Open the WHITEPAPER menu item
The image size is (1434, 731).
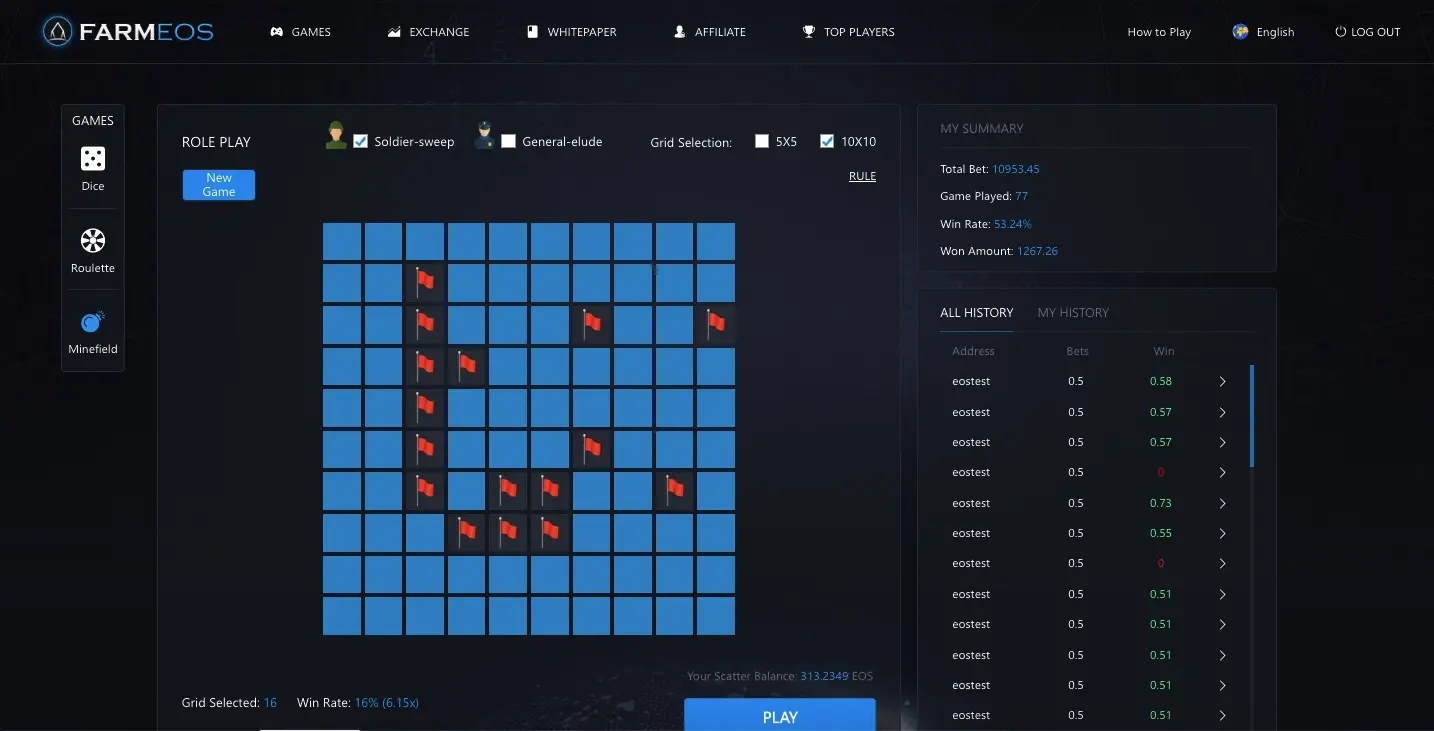[x=571, y=32]
